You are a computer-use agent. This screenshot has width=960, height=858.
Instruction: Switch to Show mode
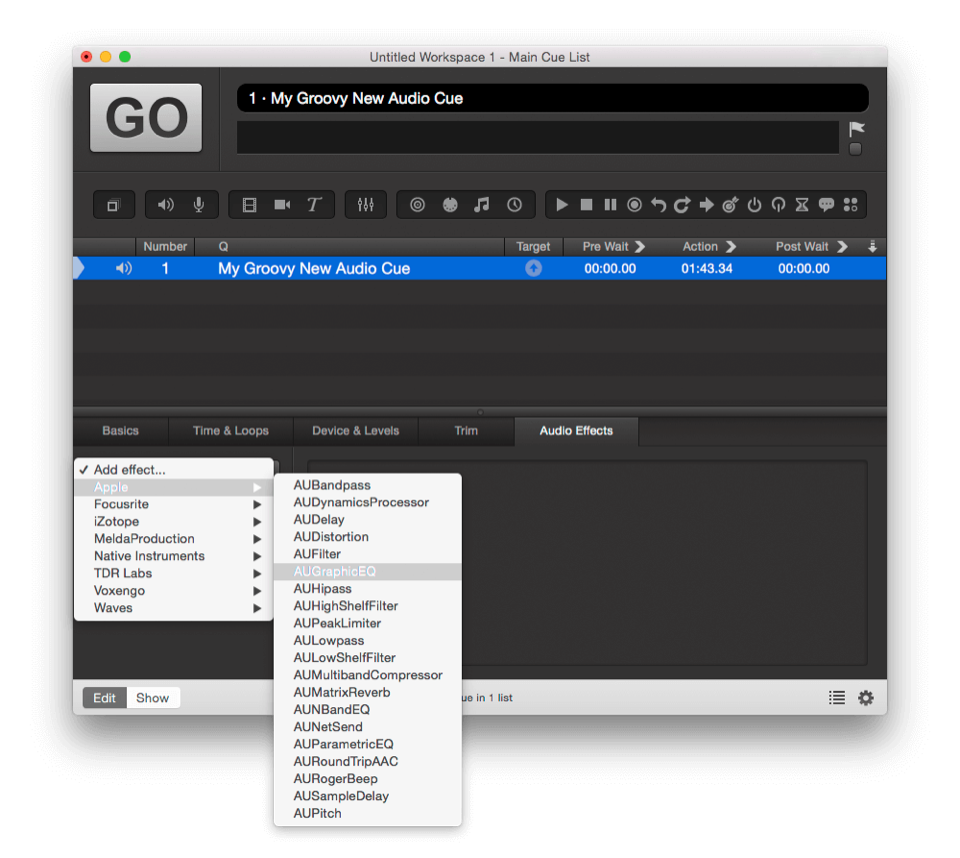(153, 698)
